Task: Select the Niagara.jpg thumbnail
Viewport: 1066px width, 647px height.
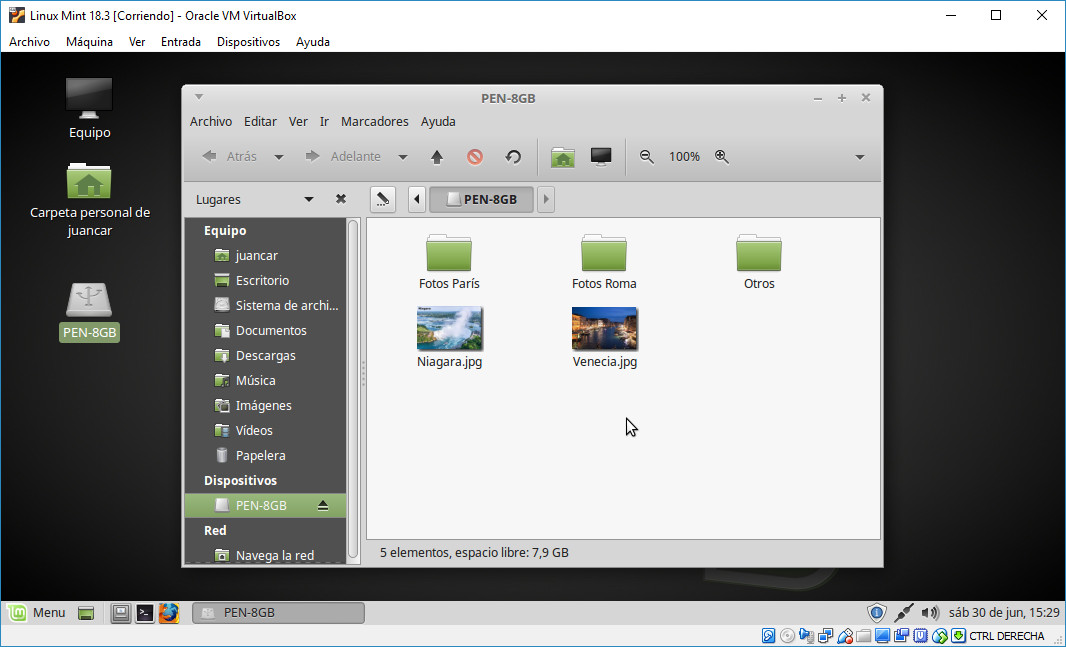Action: click(449, 329)
